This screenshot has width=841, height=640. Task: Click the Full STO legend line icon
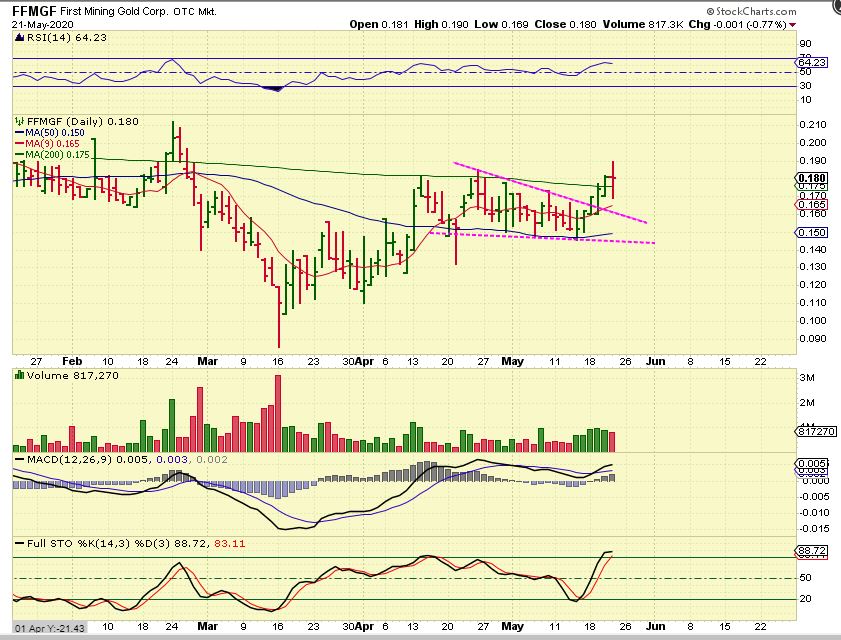(18, 542)
